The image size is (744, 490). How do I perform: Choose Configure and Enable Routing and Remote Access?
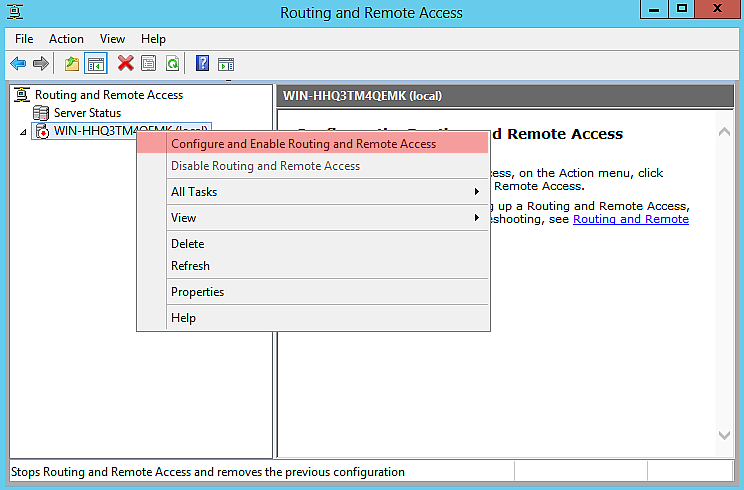(303, 144)
